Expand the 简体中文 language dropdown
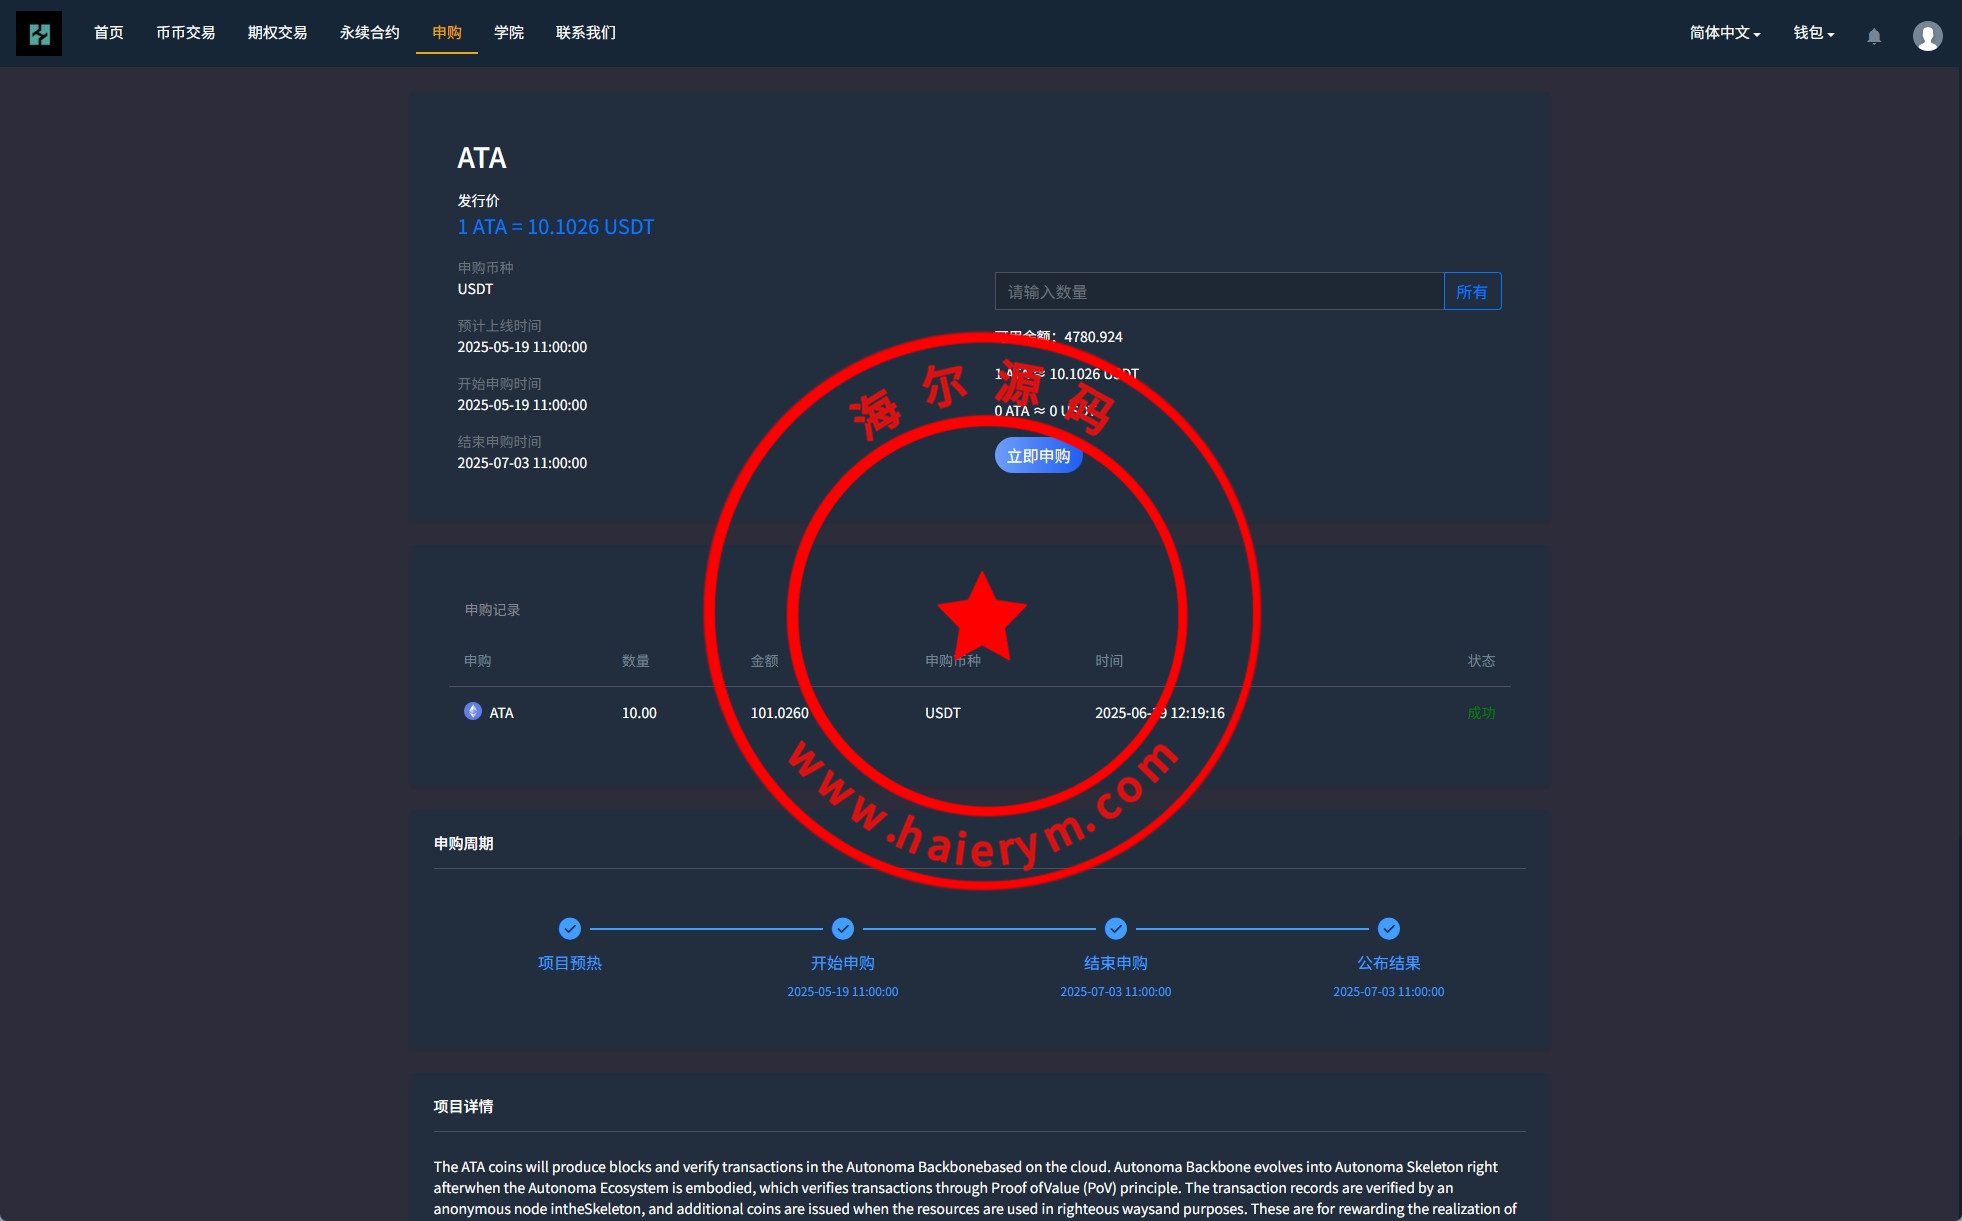The height and width of the screenshot is (1221, 1962). [x=1725, y=33]
